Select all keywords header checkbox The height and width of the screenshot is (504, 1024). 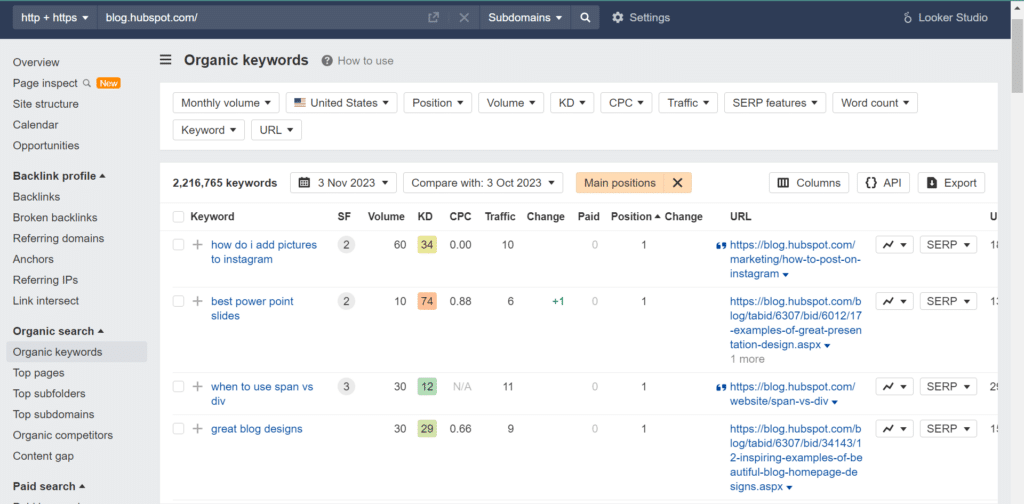tap(178, 217)
